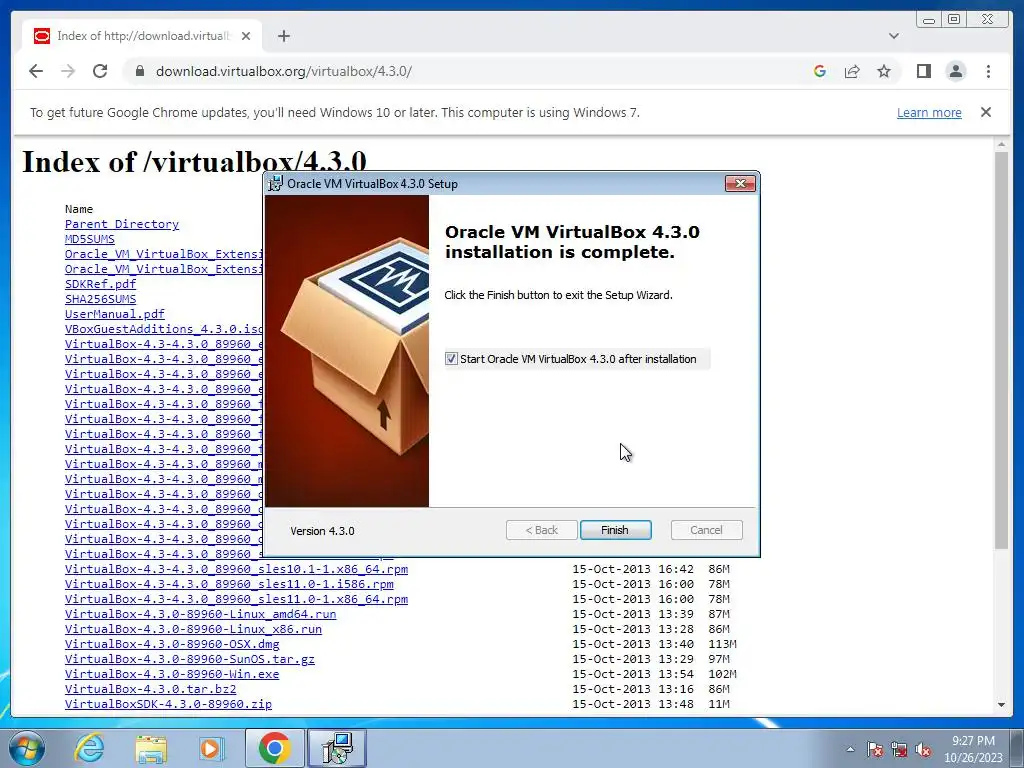Image resolution: width=1024 pixels, height=768 pixels.
Task: Open the taskbar clock and date
Action: click(973, 749)
